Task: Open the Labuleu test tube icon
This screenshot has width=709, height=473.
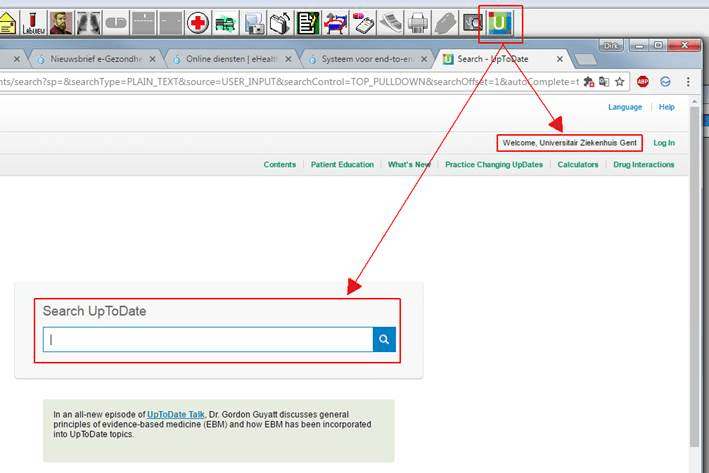Action: click(34, 23)
